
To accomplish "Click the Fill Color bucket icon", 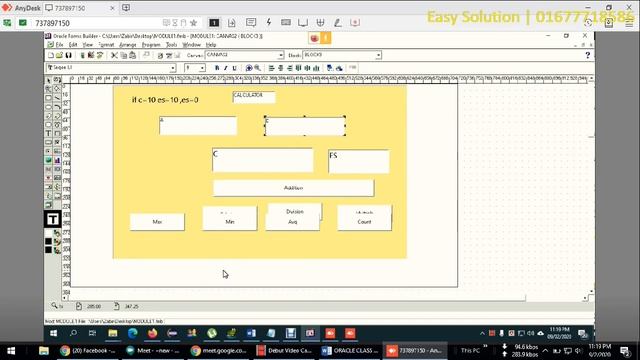I will click(57, 233).
